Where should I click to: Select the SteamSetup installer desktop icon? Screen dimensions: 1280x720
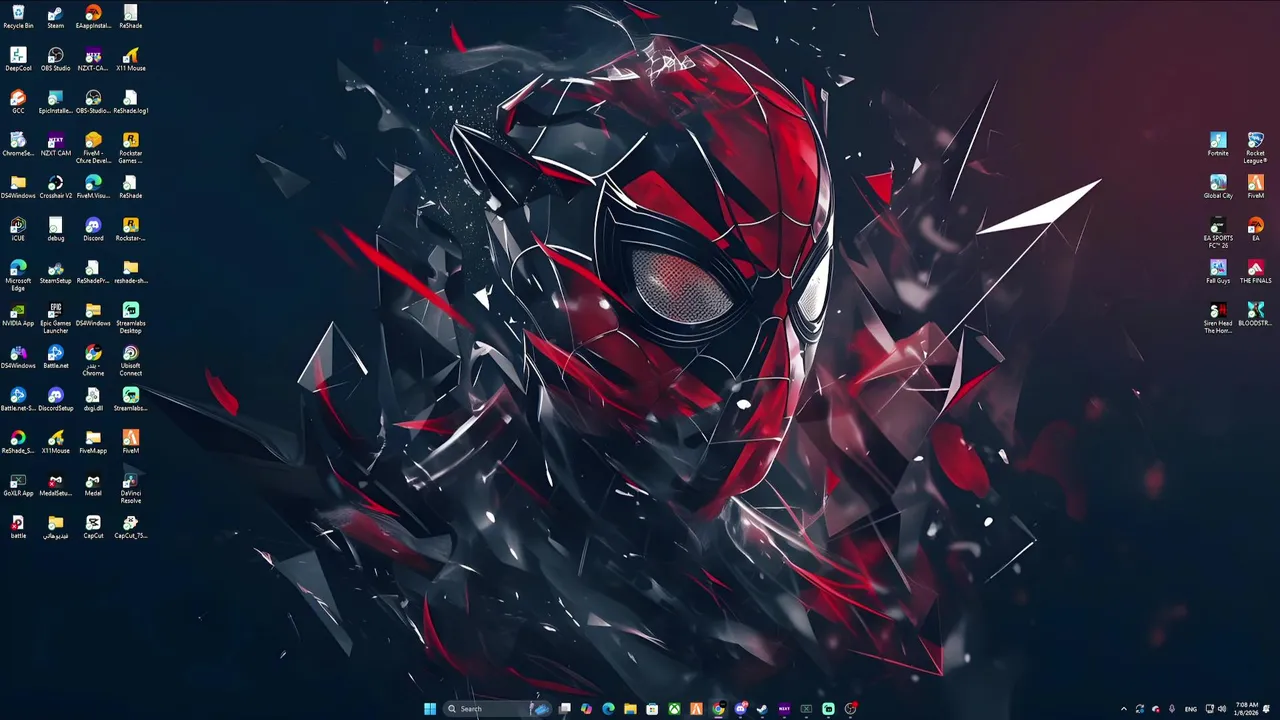click(55, 272)
